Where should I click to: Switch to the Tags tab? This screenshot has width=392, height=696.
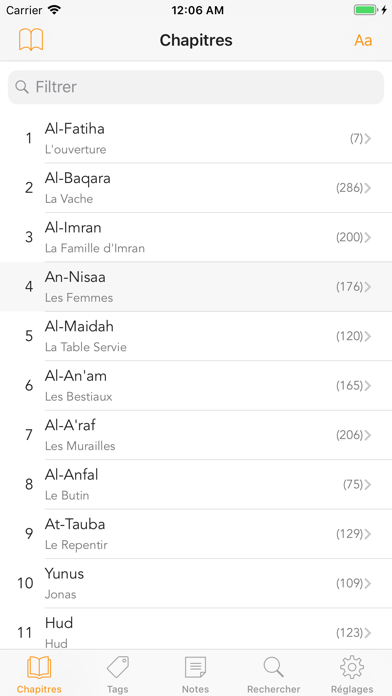[118, 673]
